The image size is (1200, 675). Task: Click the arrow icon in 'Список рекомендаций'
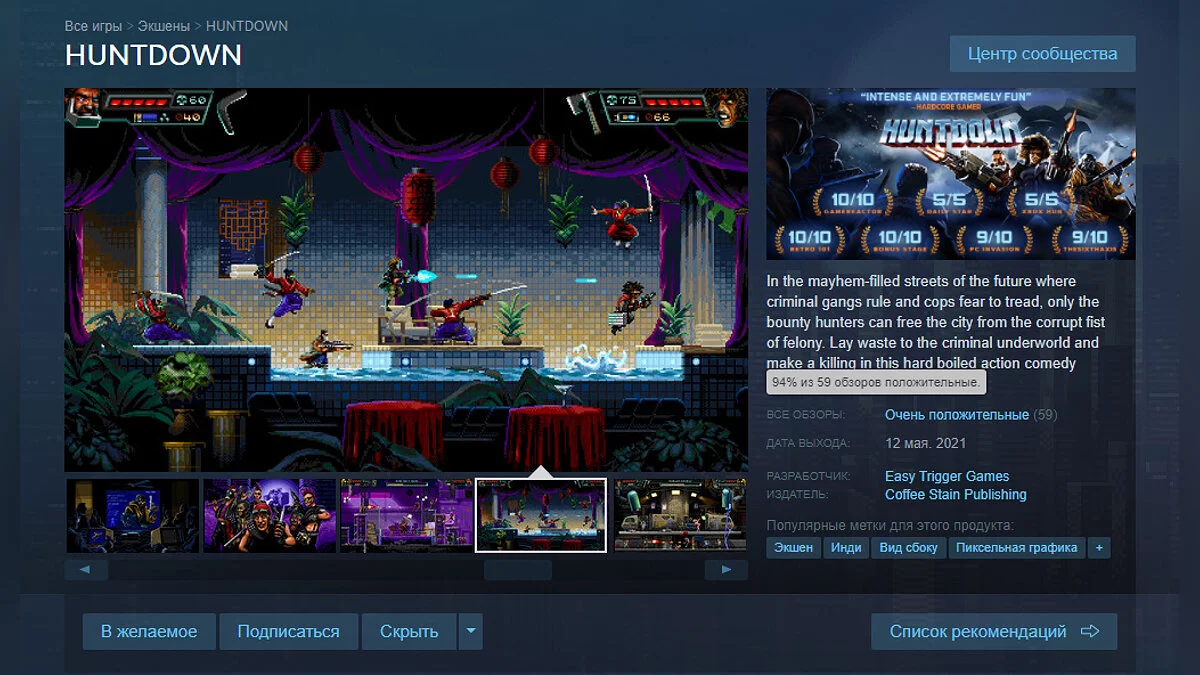tap(1090, 631)
